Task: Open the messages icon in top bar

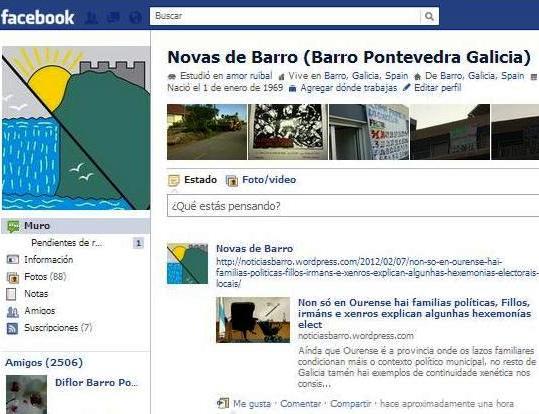Action: click(x=113, y=17)
